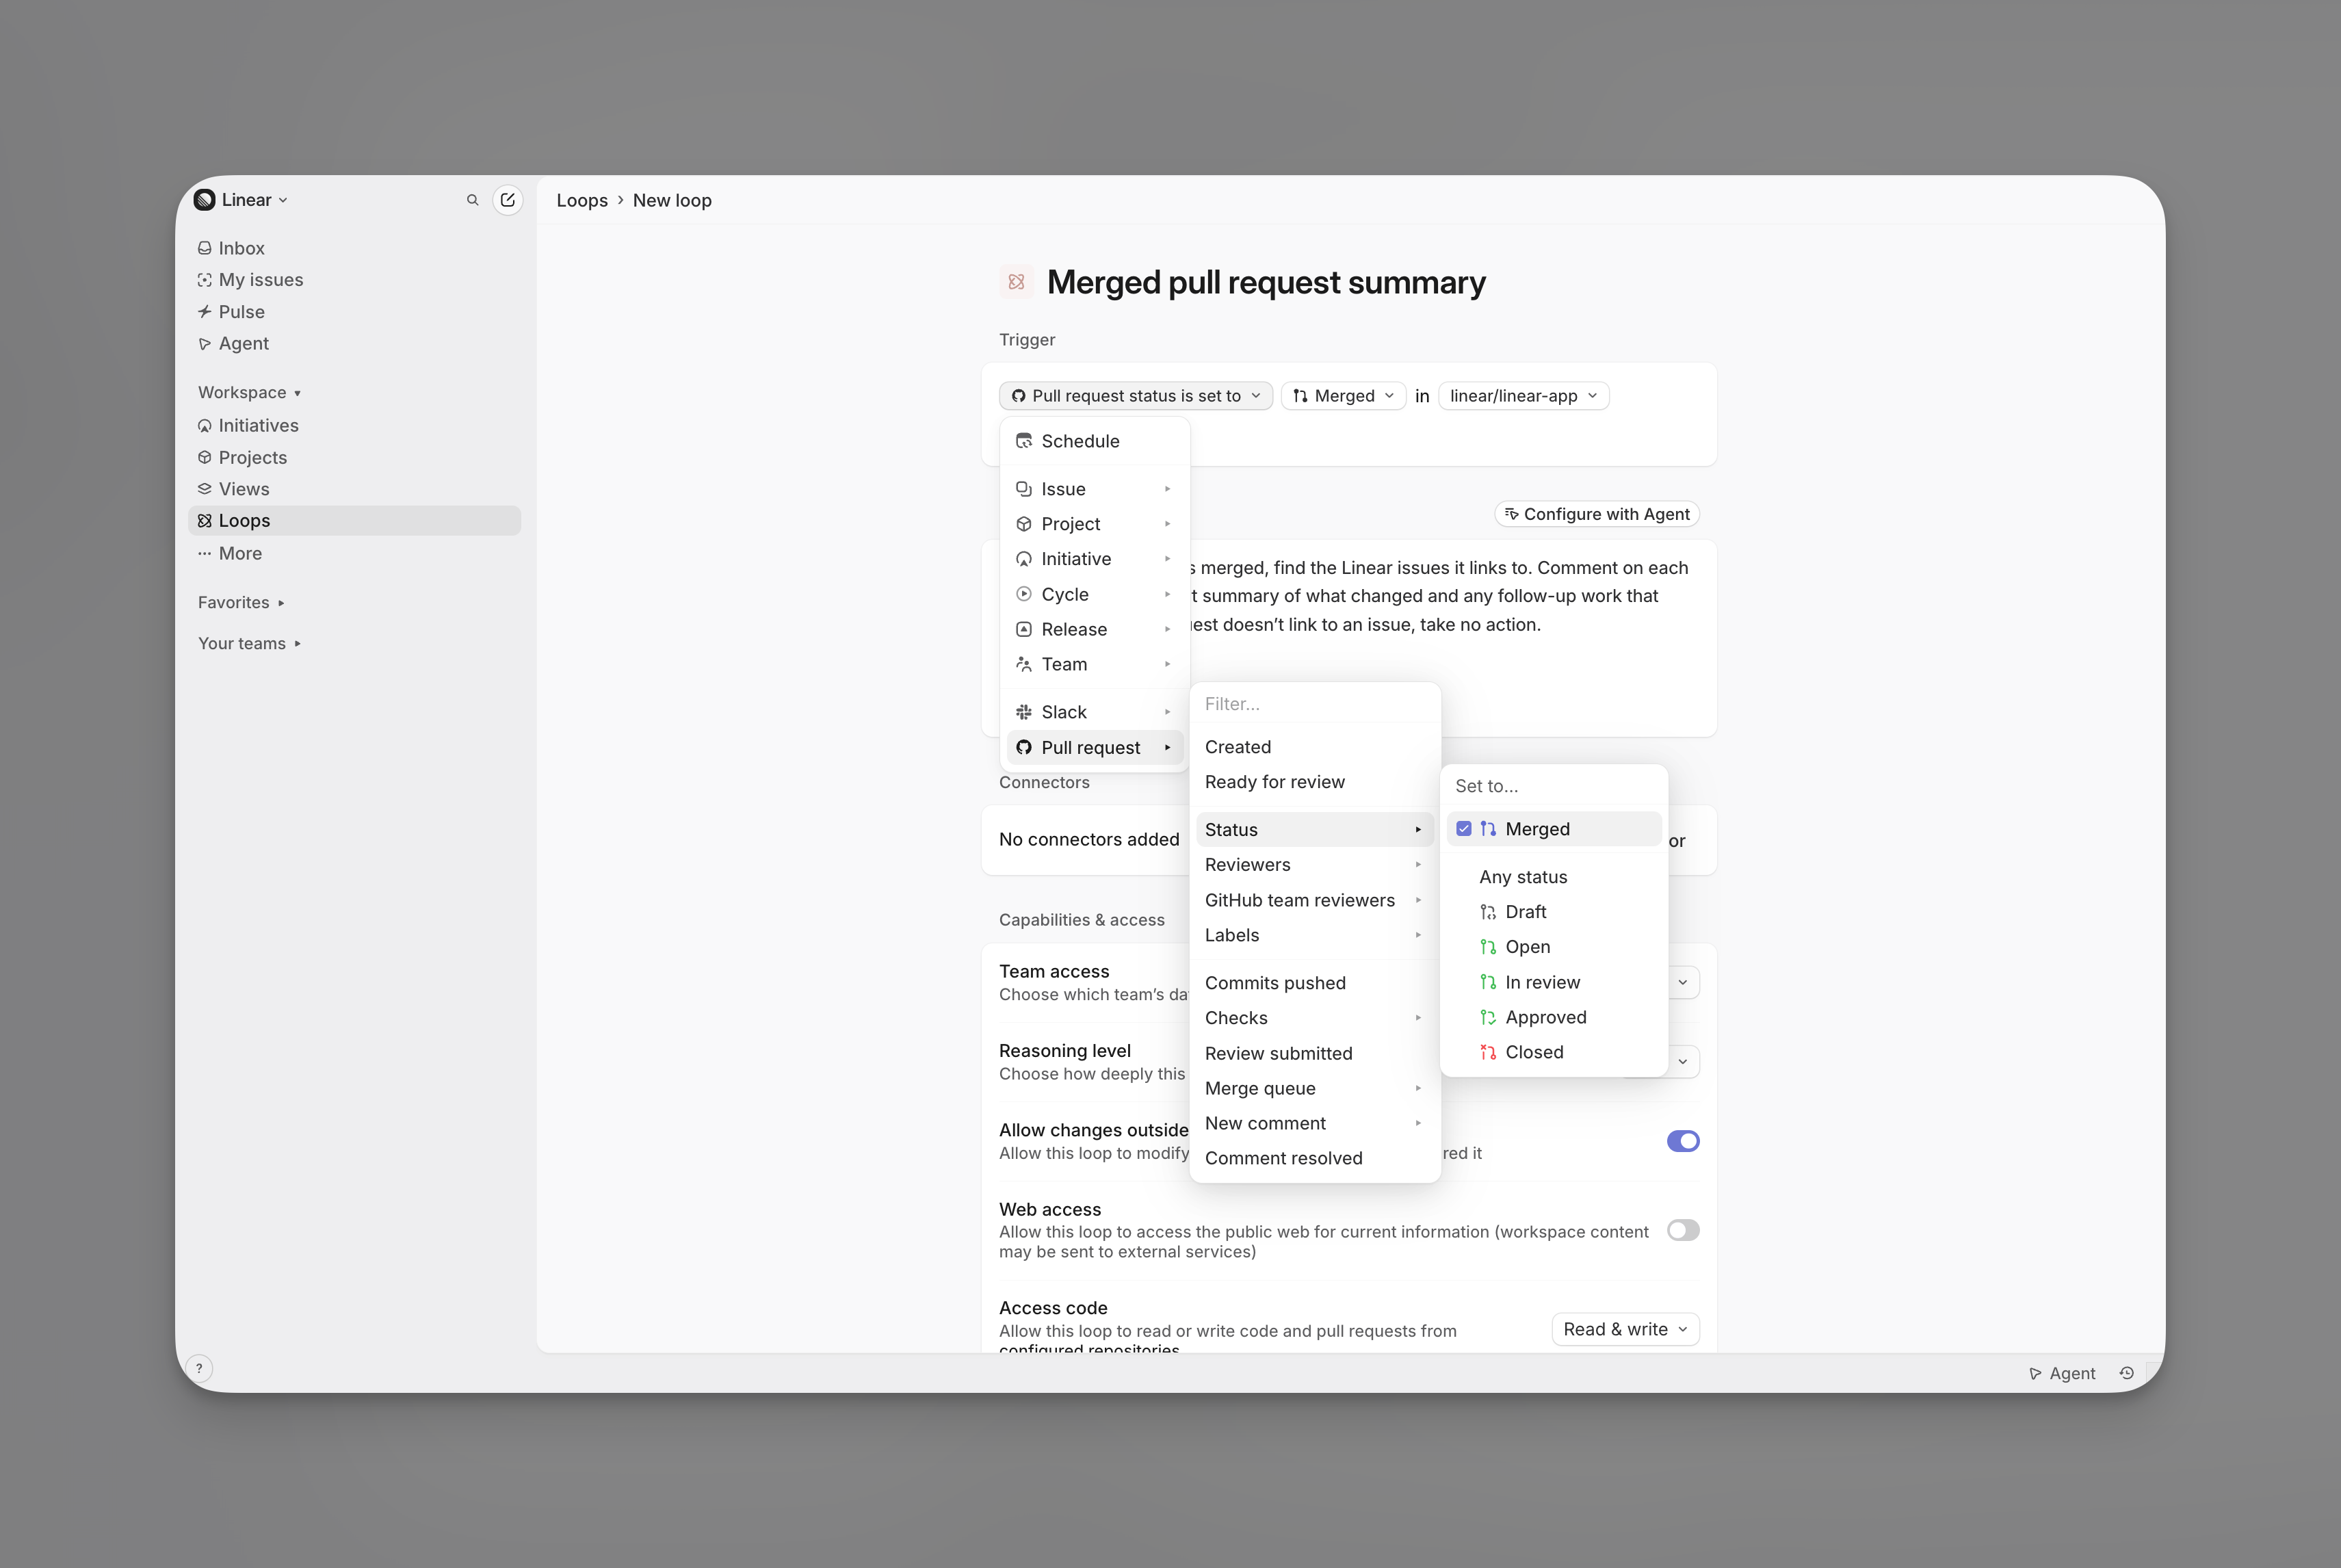
Task: Select the Issue trigger submenu
Action: point(1095,489)
